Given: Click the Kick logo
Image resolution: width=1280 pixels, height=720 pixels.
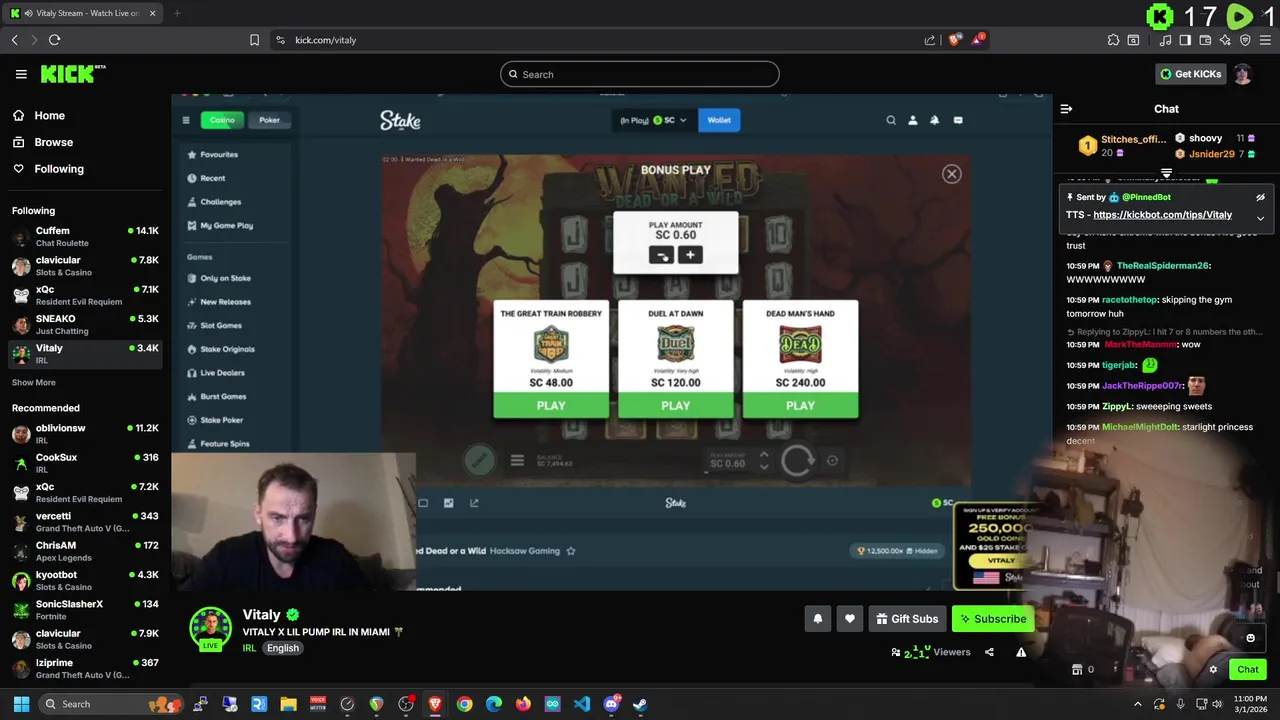Looking at the screenshot, I should pyautogui.click(x=72, y=74).
